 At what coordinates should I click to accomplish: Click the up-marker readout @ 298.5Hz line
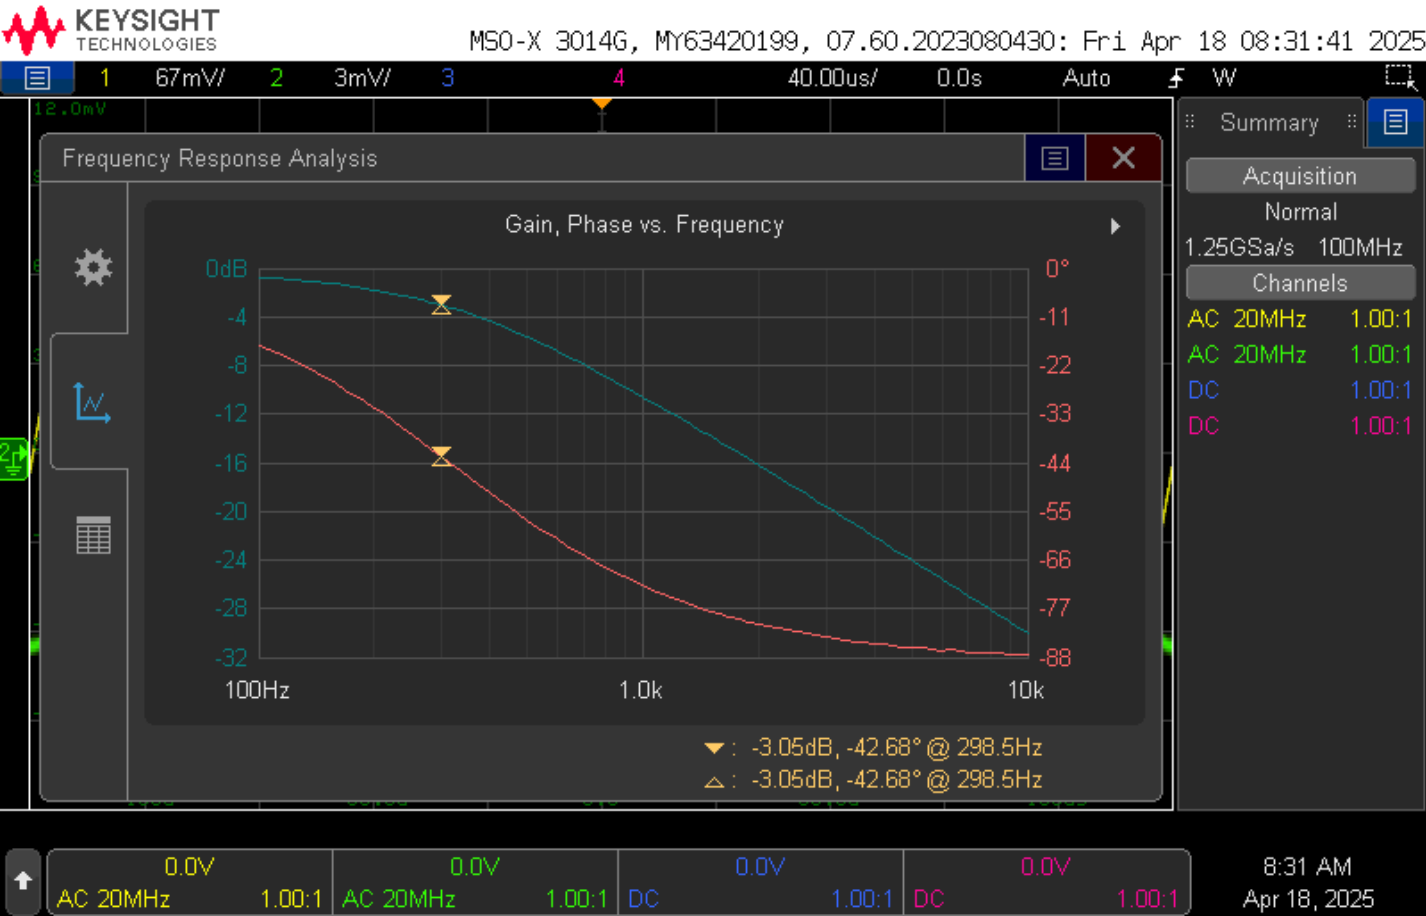point(873,780)
